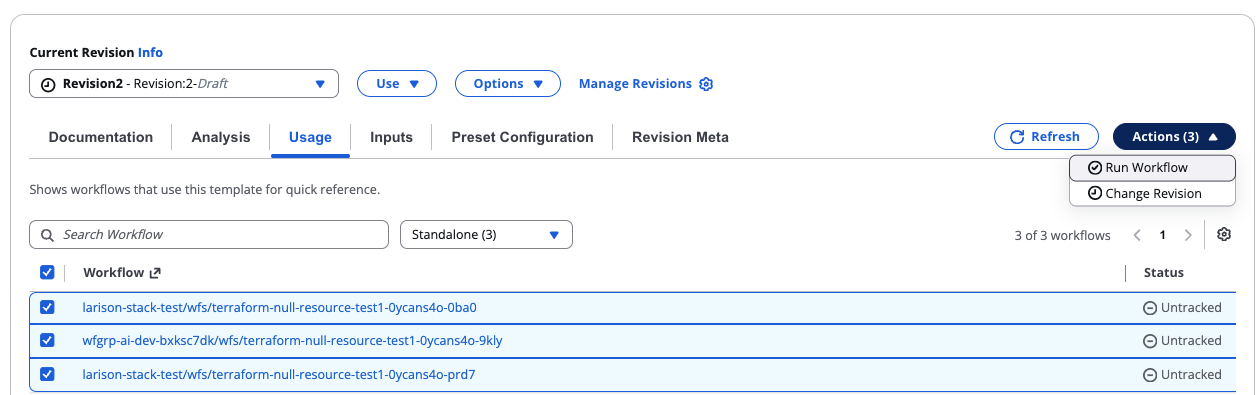Open the Preset Configuration tab
Viewport: 1259px width, 395px height.
point(522,137)
